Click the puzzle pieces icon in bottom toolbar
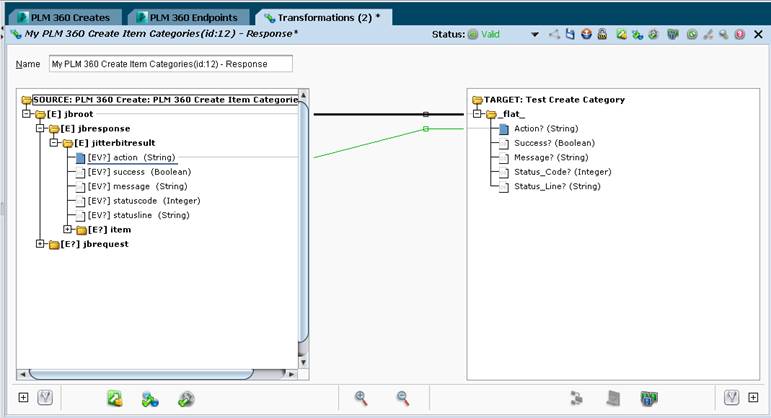Viewport: 771px width, 418px height. point(150,399)
